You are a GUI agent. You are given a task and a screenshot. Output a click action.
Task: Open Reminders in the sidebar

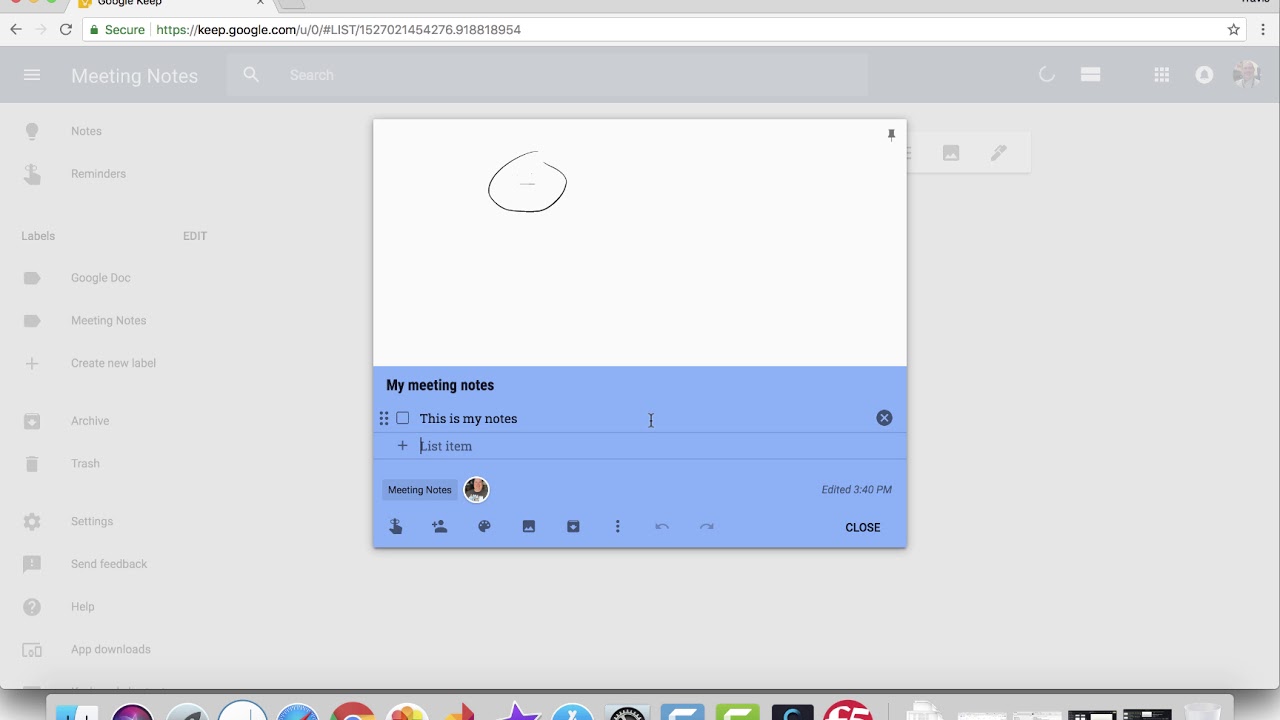click(x=98, y=174)
